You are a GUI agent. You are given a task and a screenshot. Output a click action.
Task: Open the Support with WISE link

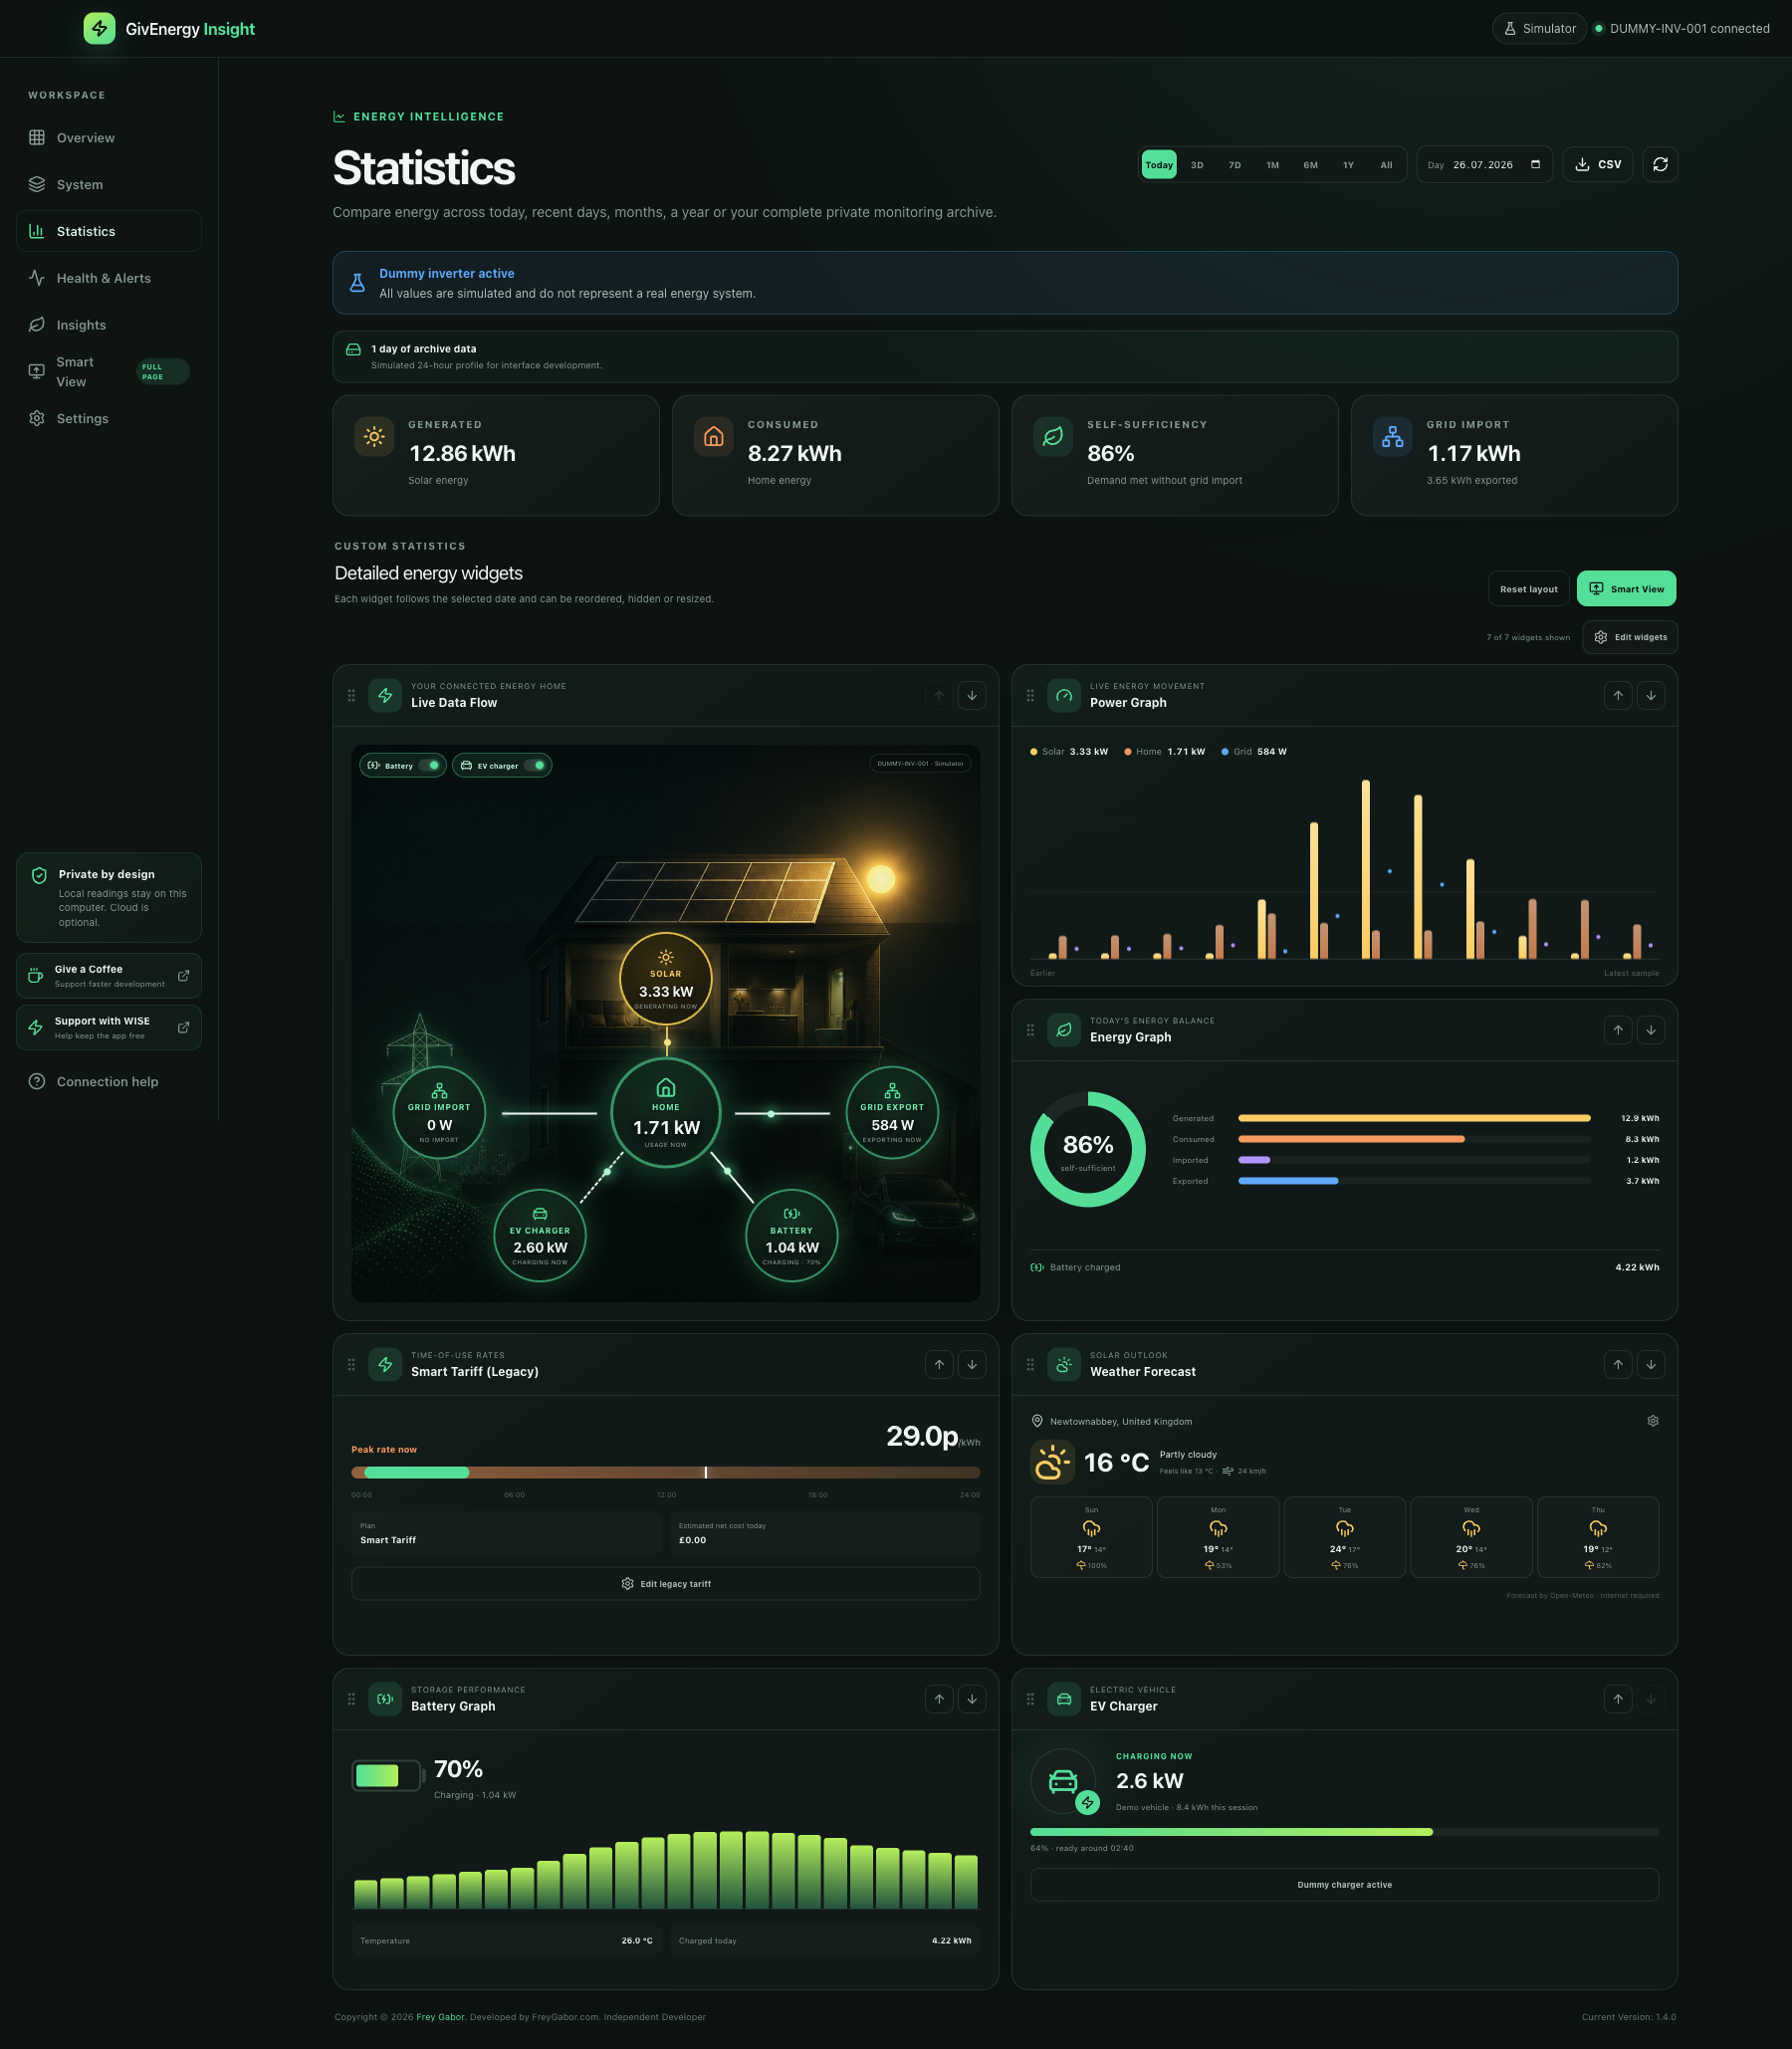[108, 1028]
